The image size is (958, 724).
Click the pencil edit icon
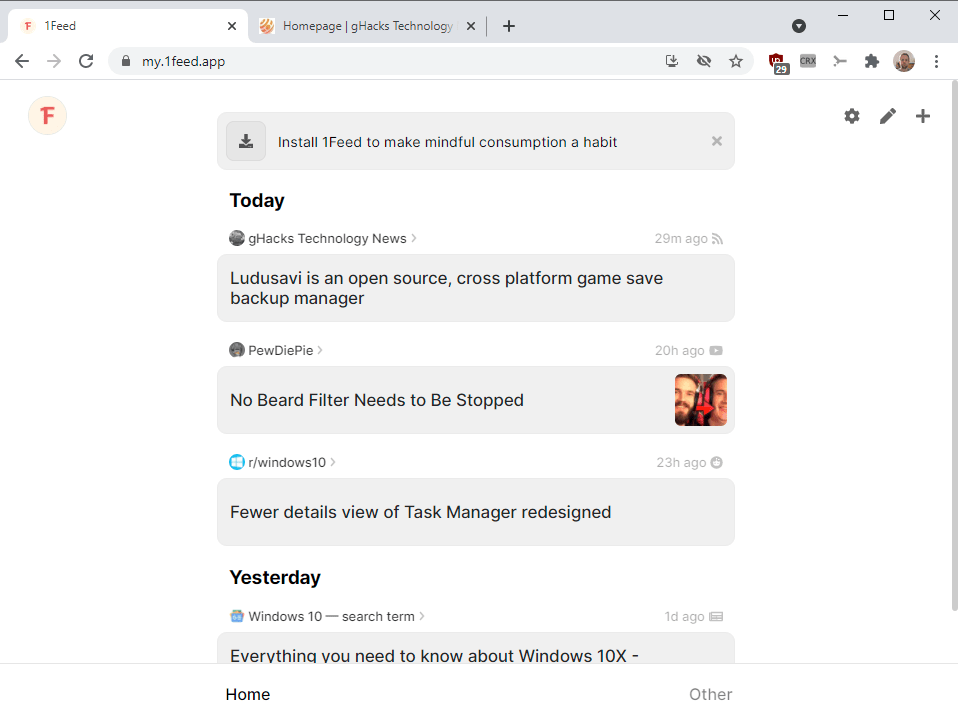(x=887, y=116)
